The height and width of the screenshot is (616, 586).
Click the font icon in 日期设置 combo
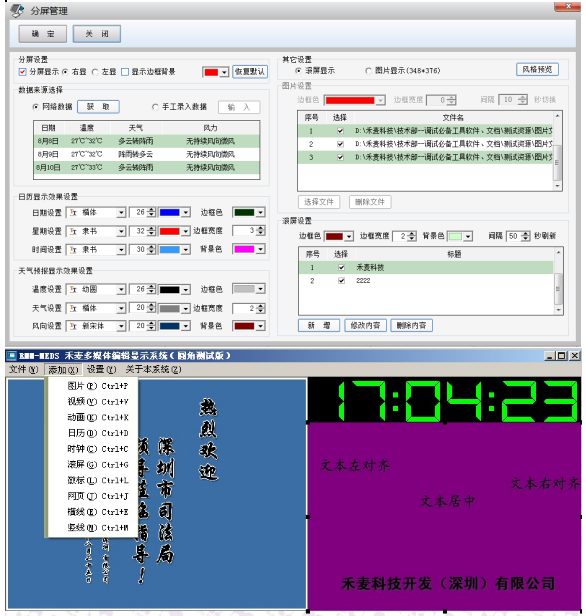pyautogui.click(x=73, y=213)
